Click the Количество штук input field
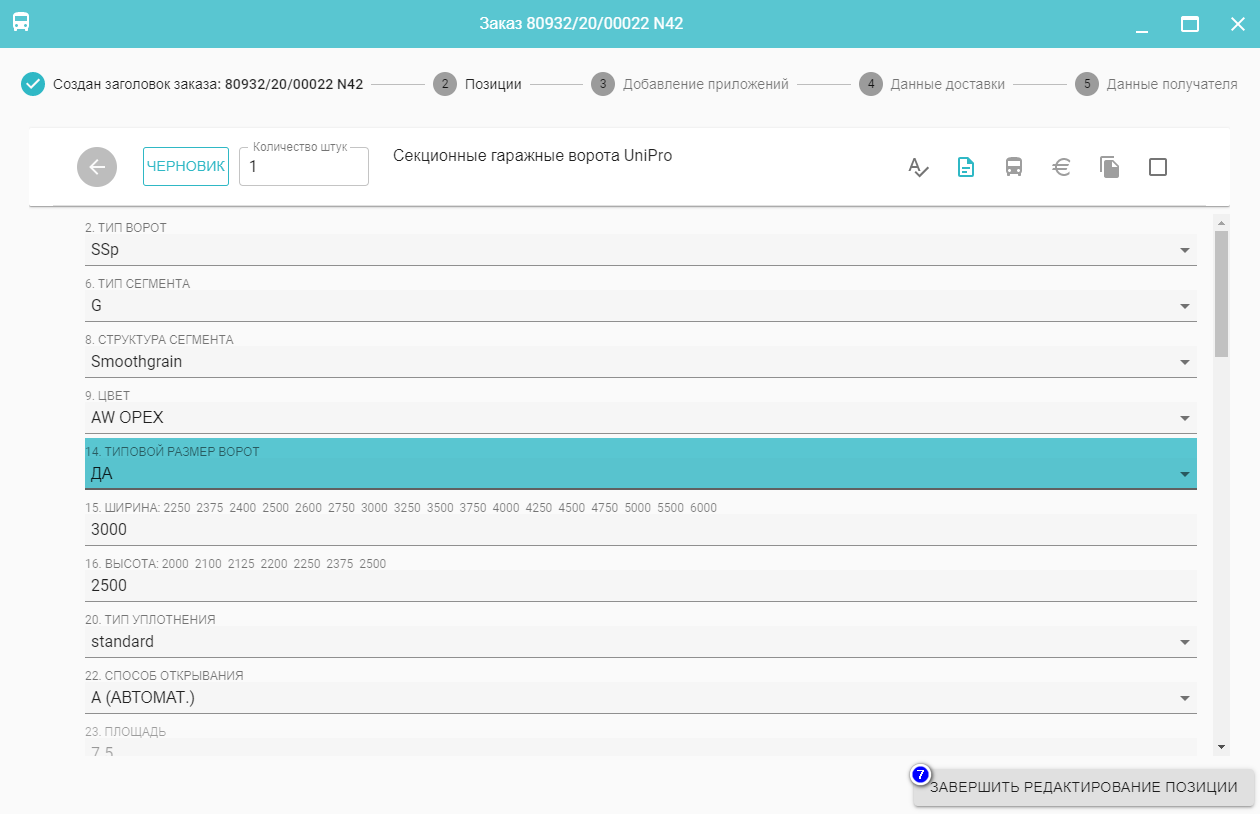 (303, 167)
